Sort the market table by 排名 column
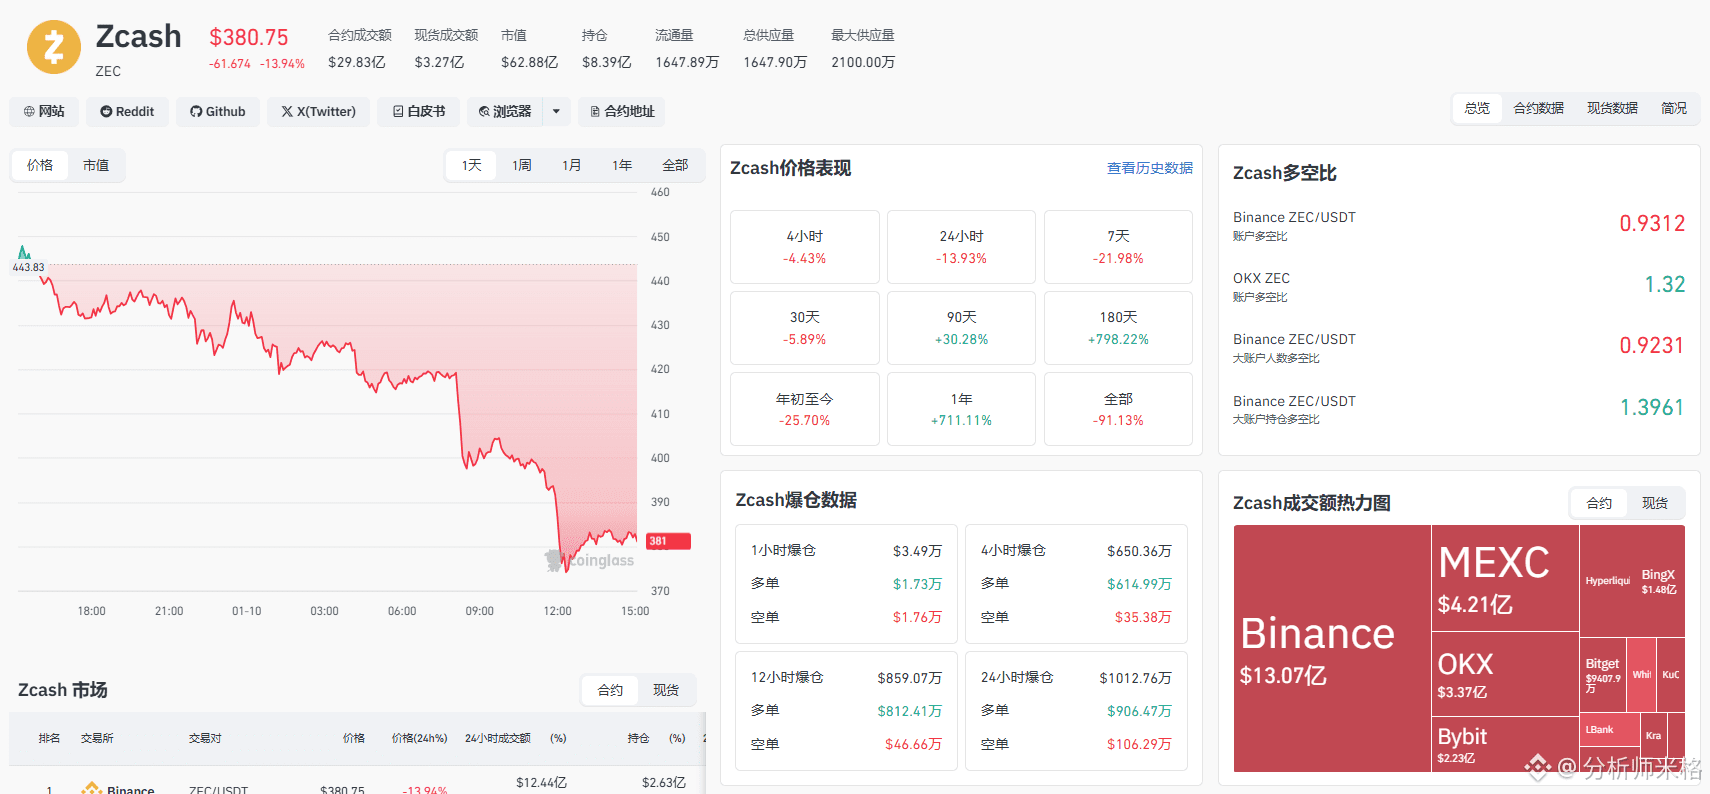 point(49,738)
